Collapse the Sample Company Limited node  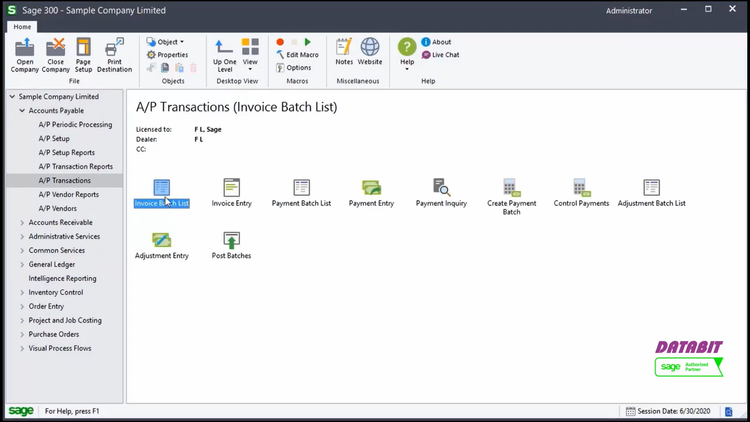(12, 97)
